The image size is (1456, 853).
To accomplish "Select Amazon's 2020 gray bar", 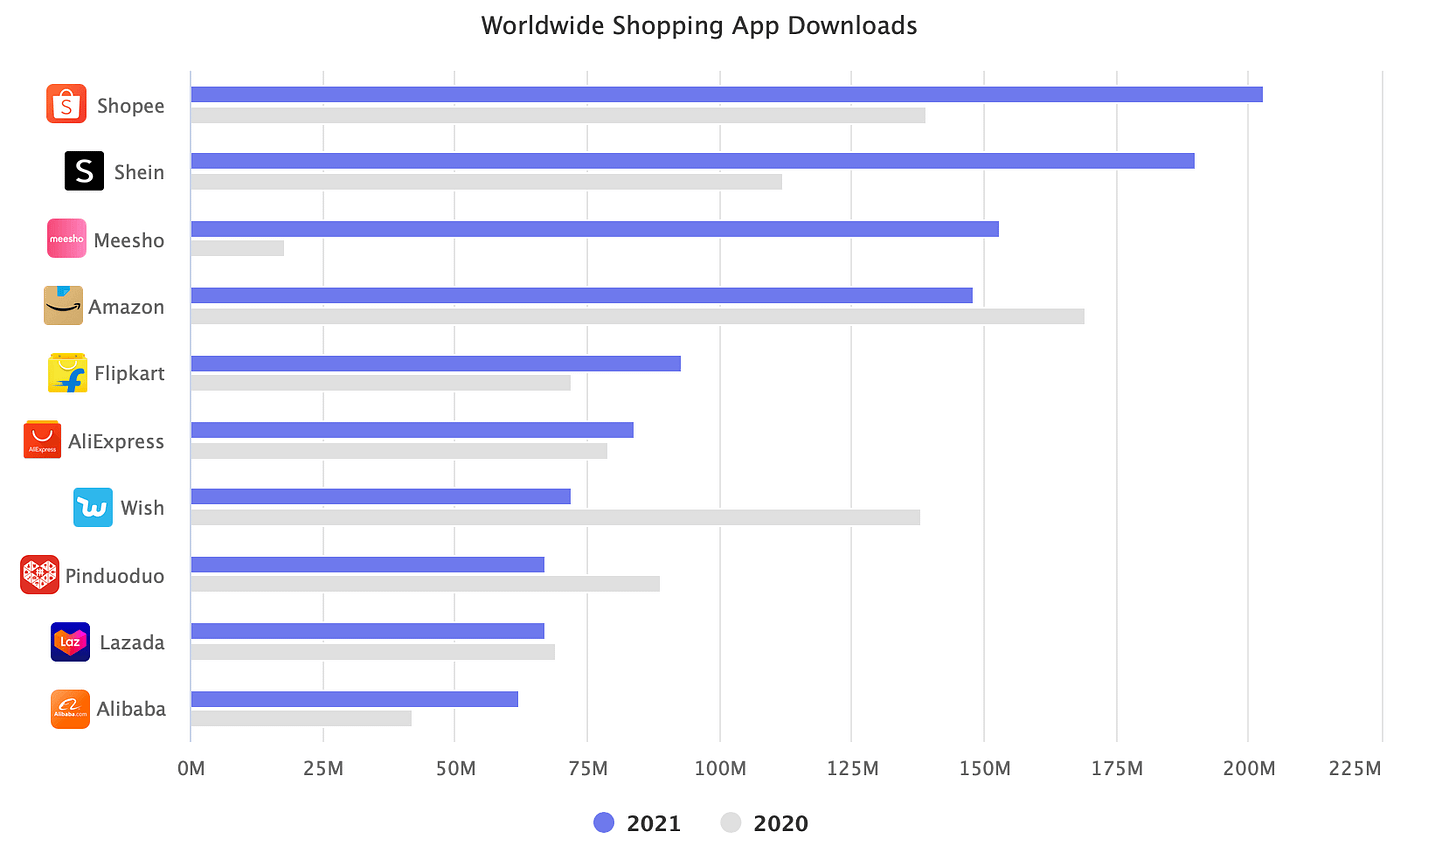I will (x=638, y=316).
